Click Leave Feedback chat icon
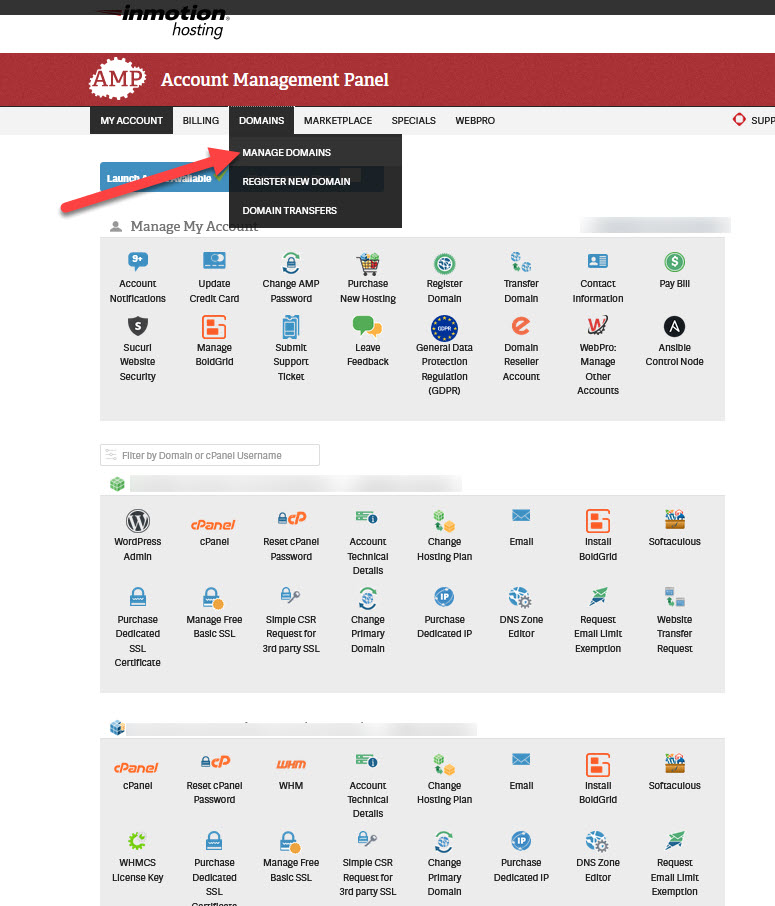Screen dimensions: 775x906 [x=368, y=326]
